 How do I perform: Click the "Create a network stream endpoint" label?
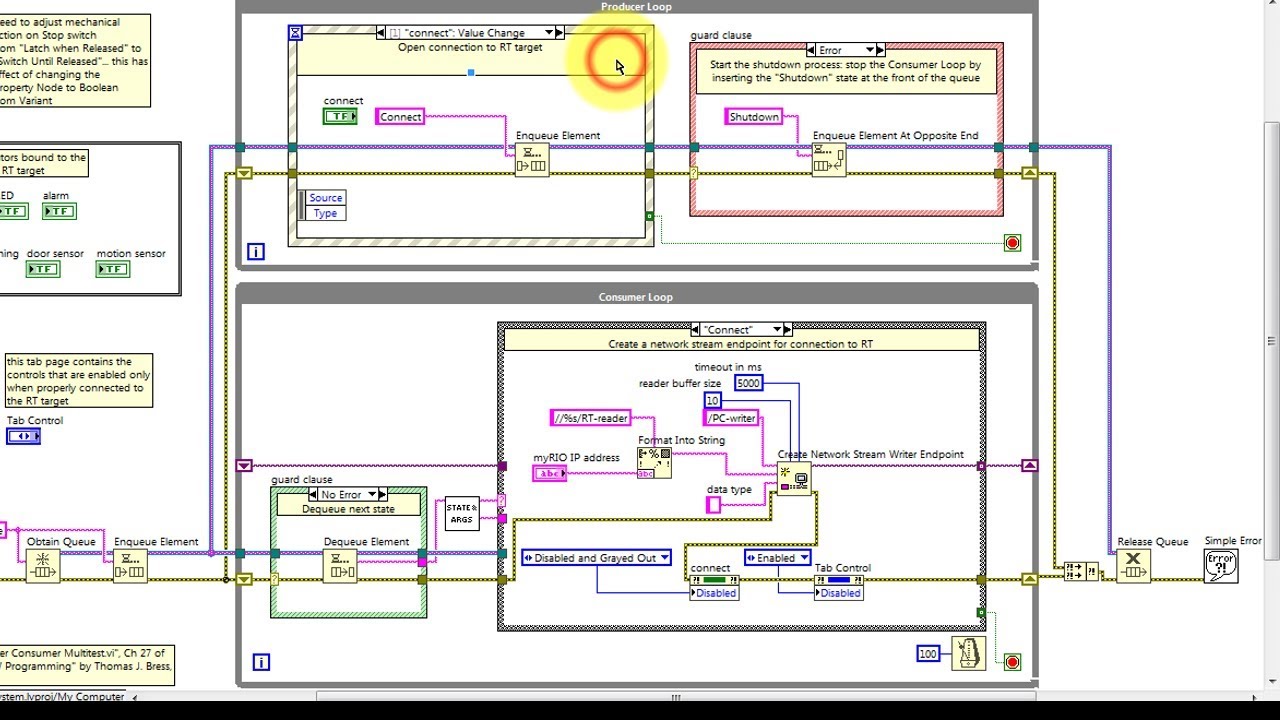click(740, 344)
